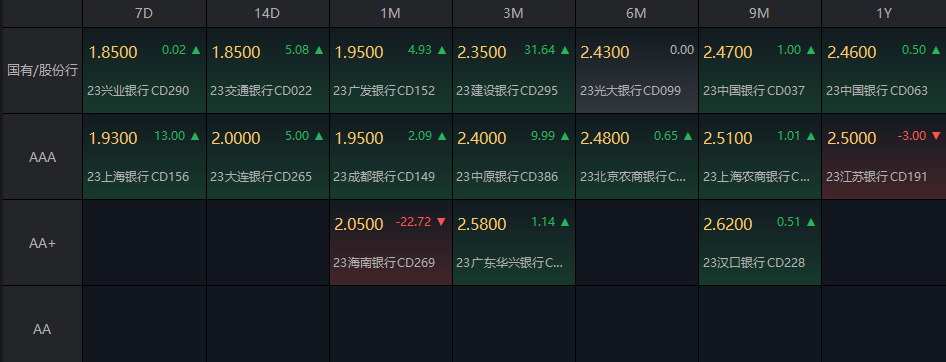Select the 1Y tenor column header
This screenshot has height=362, width=946.
[884, 14]
